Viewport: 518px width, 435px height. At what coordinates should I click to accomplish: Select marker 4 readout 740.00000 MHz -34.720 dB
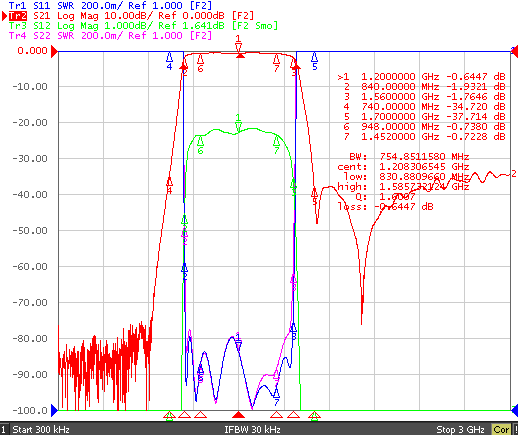point(425,107)
